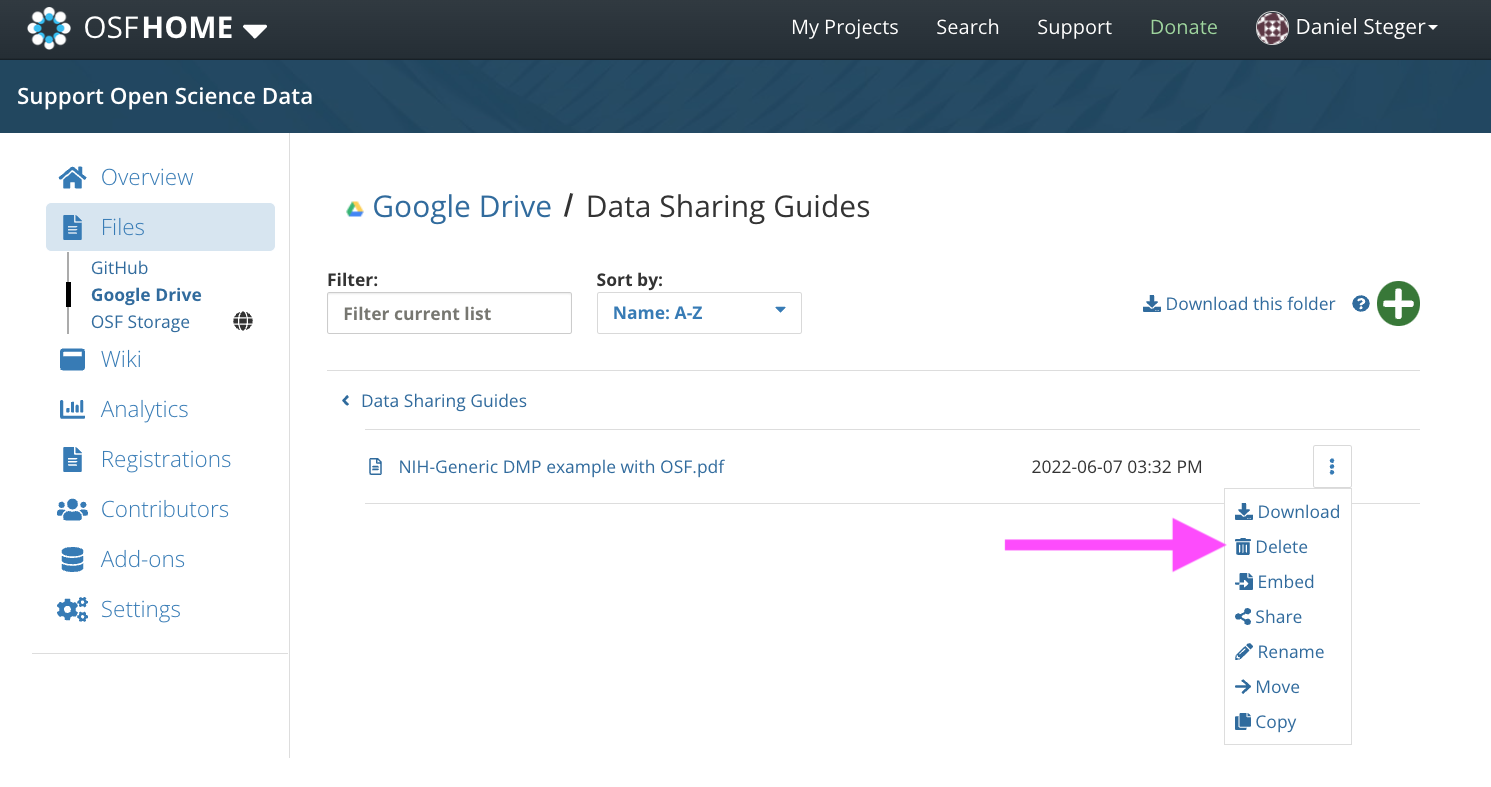This screenshot has height=787, width=1491.
Task: Choose Download from file menu
Action: (1288, 512)
